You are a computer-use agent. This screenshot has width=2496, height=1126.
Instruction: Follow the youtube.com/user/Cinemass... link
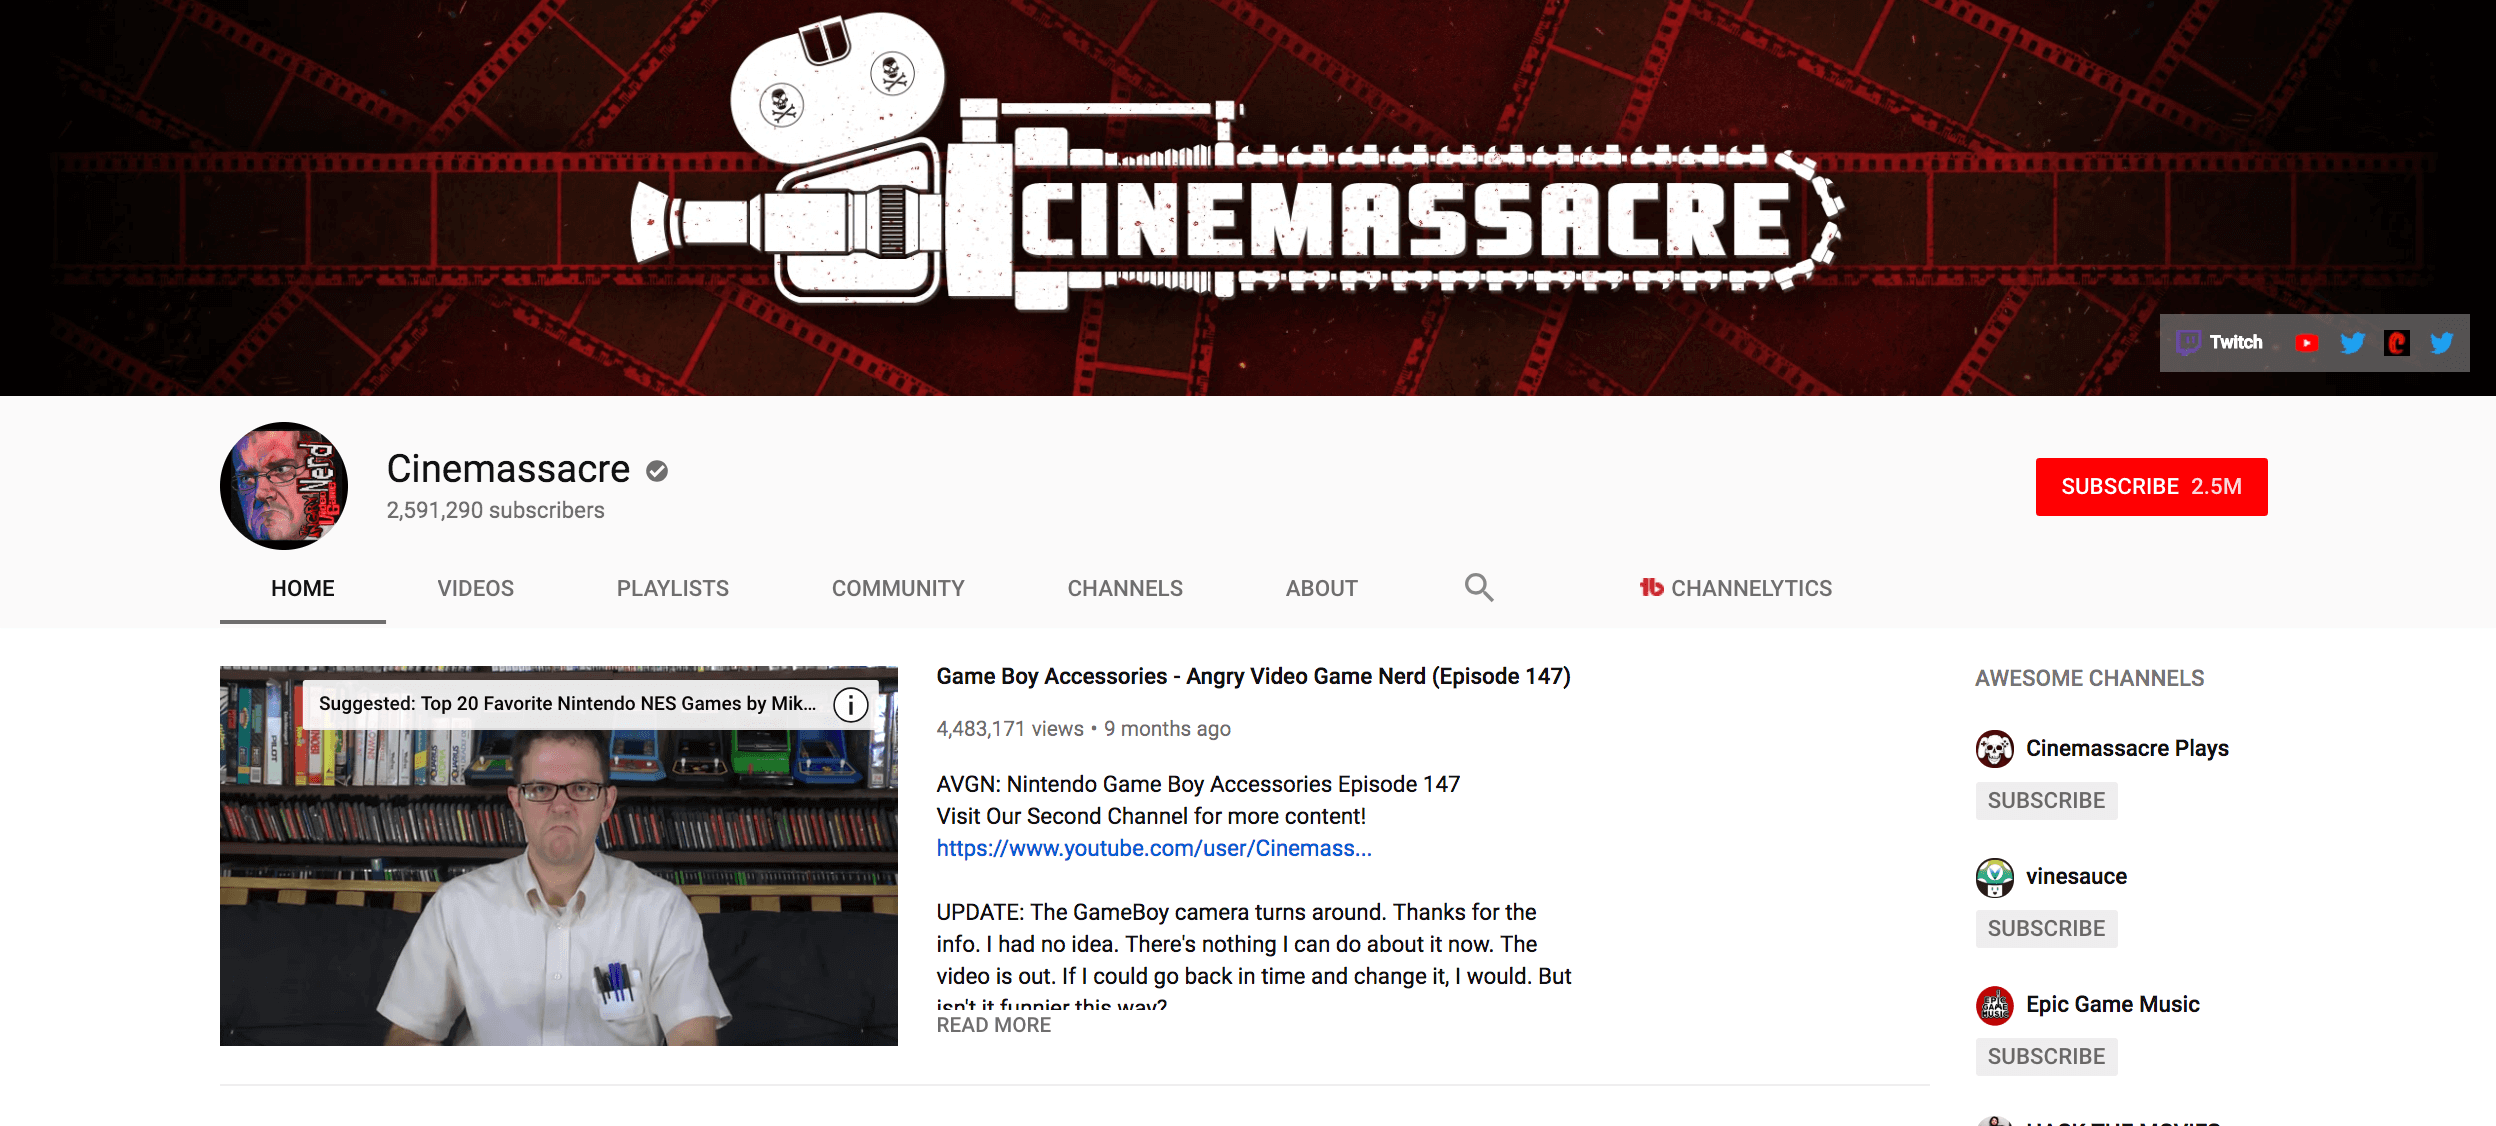(x=1154, y=849)
